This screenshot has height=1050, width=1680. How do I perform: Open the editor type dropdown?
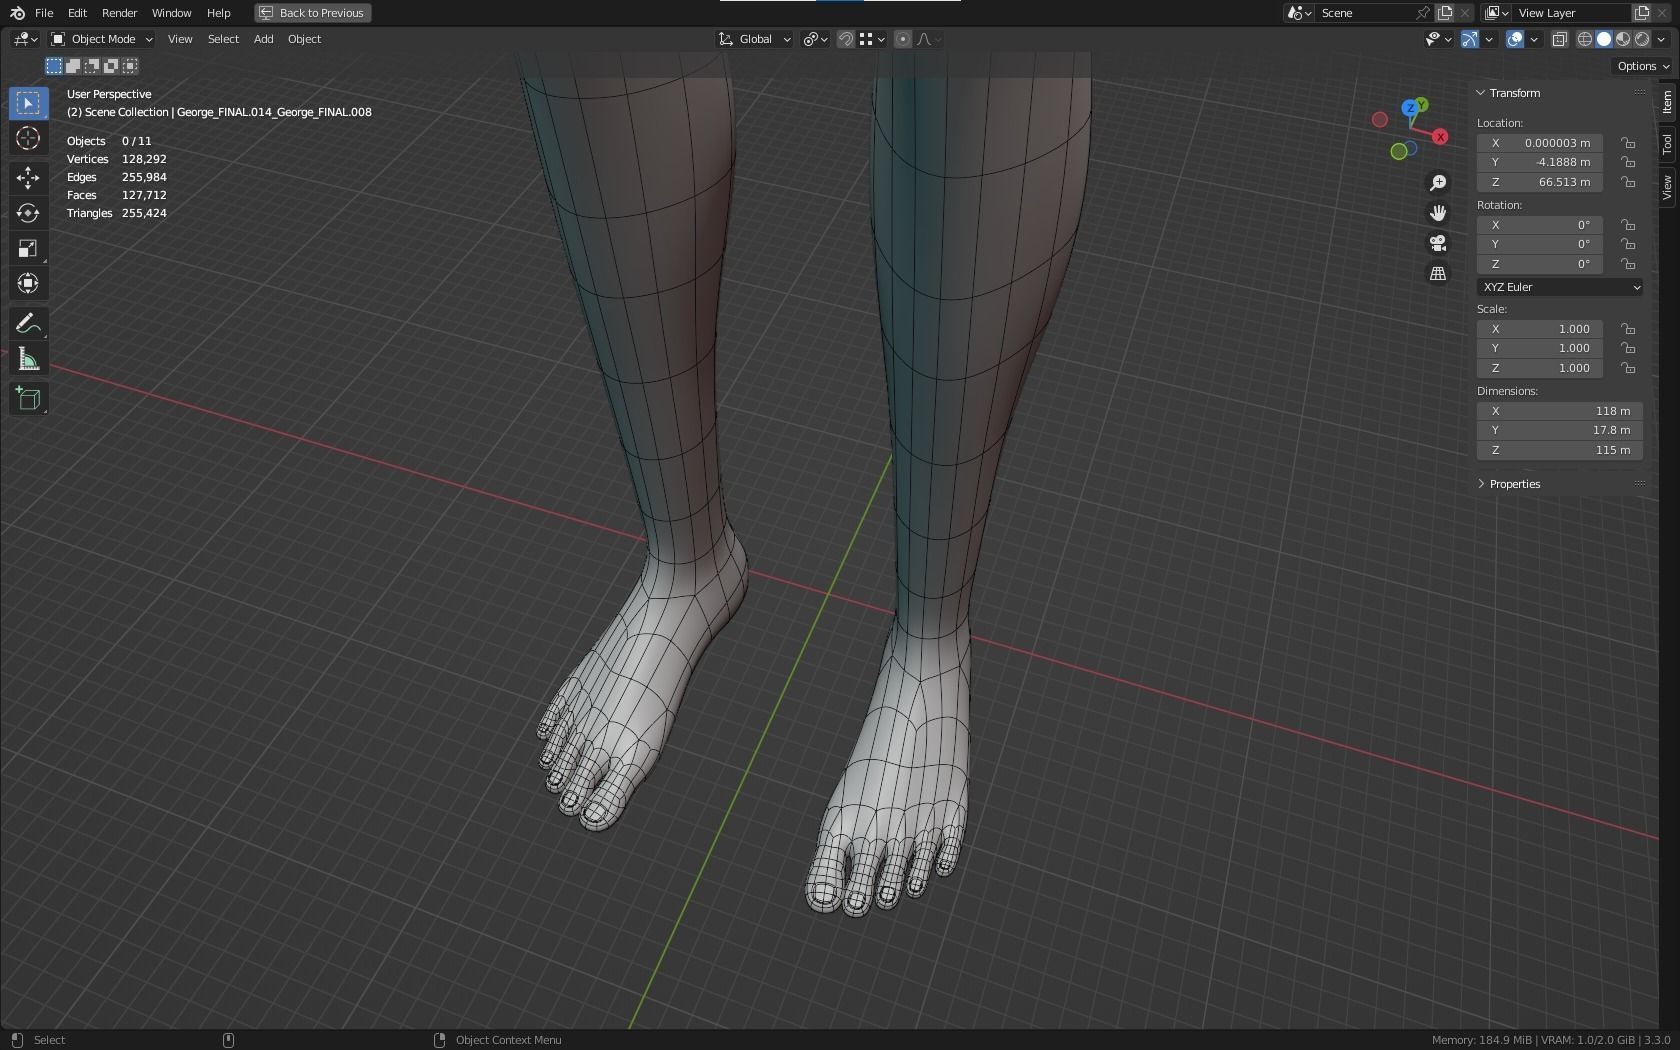(x=25, y=39)
